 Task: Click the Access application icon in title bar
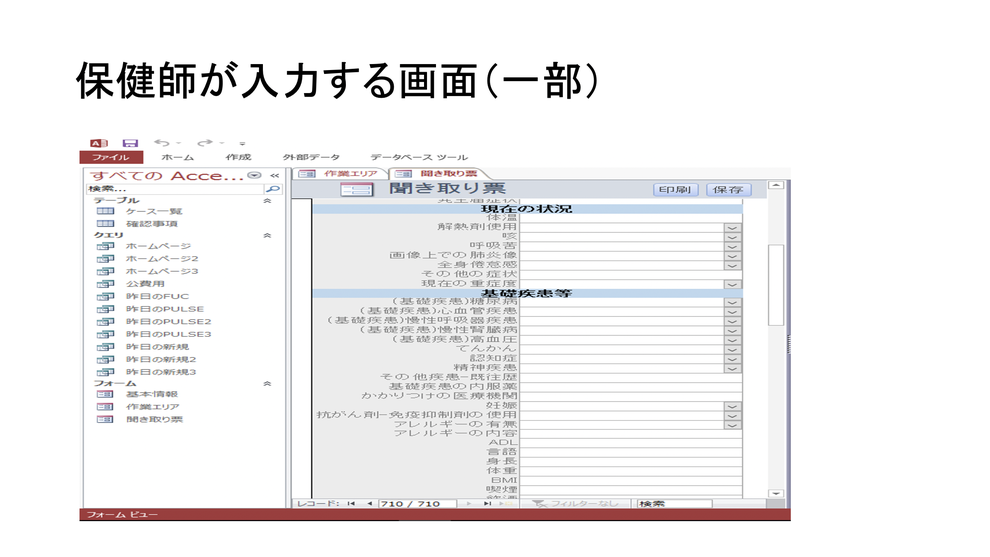98,143
